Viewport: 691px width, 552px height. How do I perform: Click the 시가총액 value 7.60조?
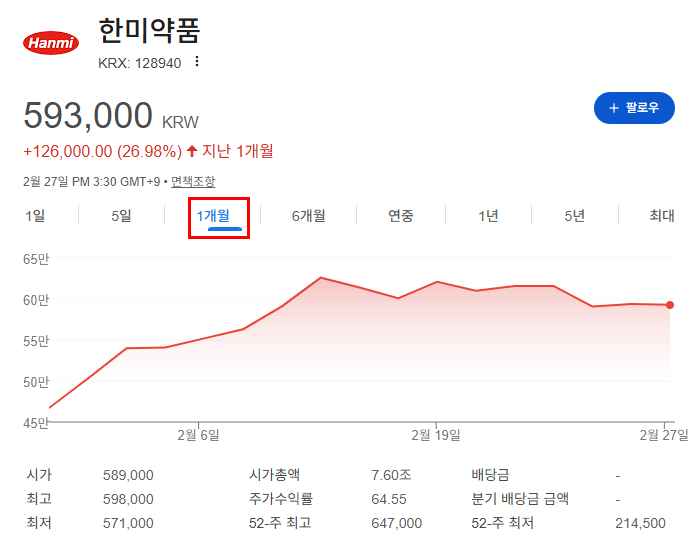click(x=391, y=475)
